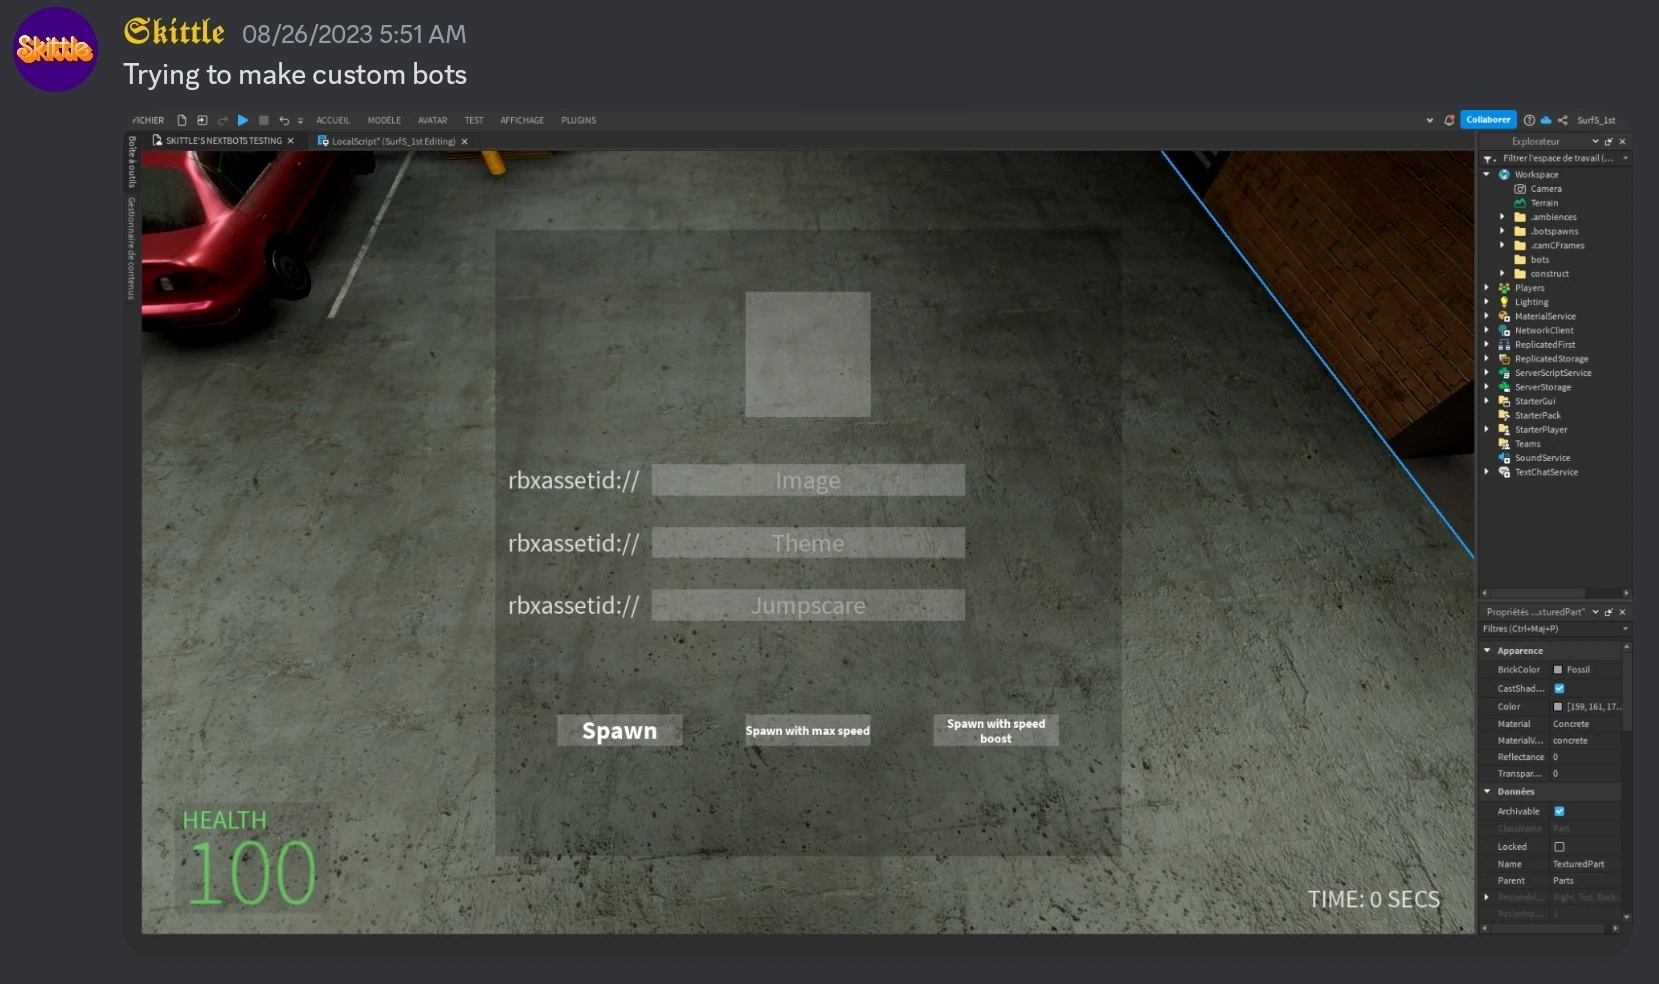The width and height of the screenshot is (1659, 984).
Task: Switch to the AFFICHAGE ribbon tab
Action: tap(522, 120)
